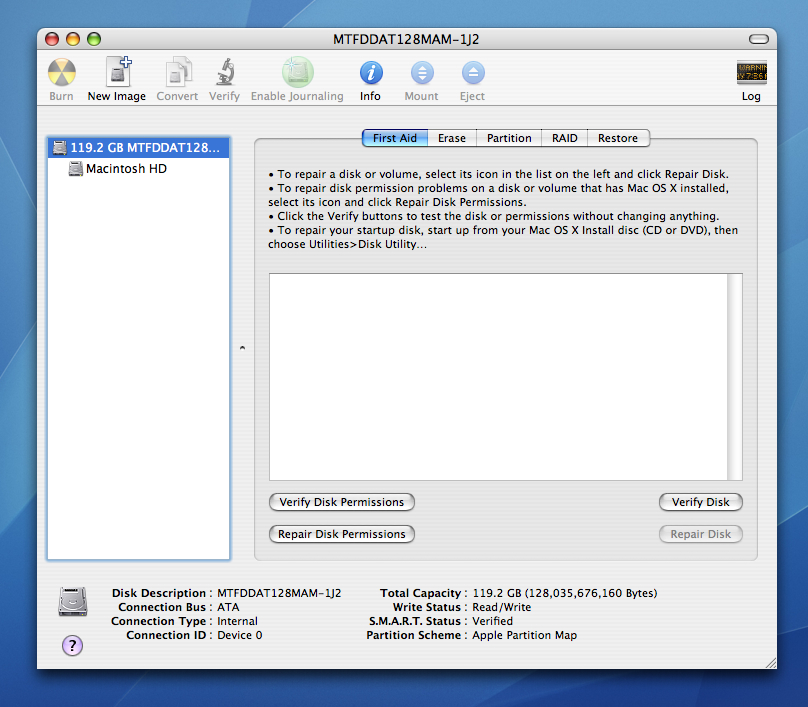808x707 pixels.
Task: Click the Connection ID Device 0 value
Action: click(240, 635)
